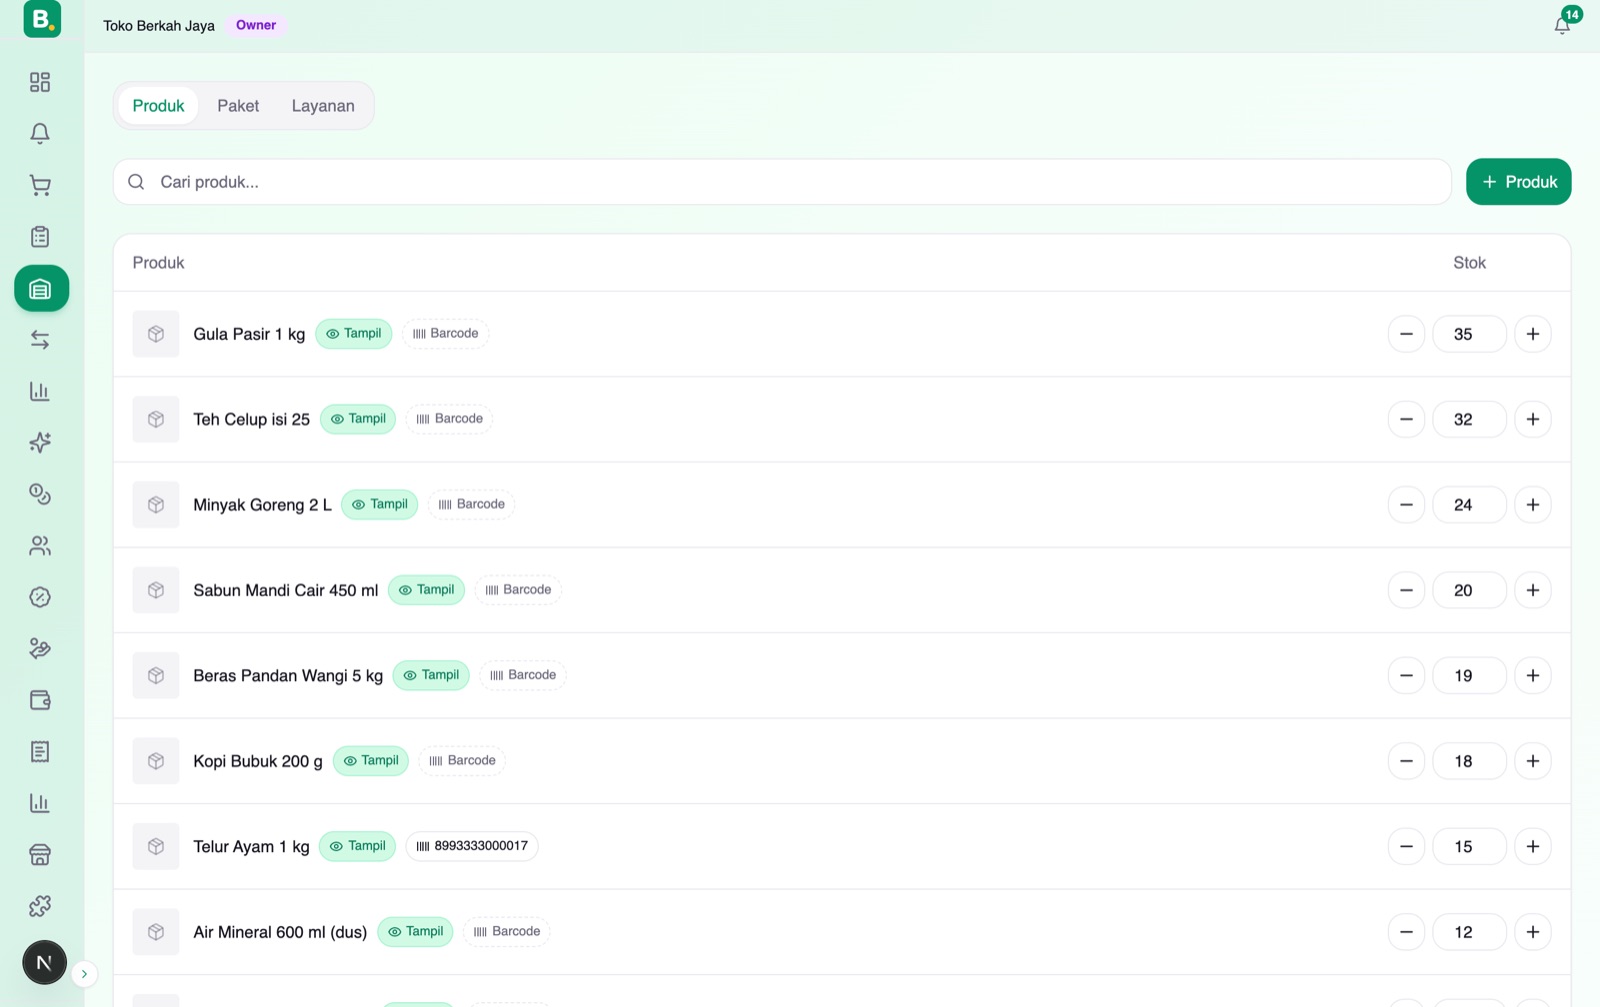Toggle Tampil visibility for Sabun Mandi Cair 450 ml
Image resolution: width=1600 pixels, height=1007 pixels.
click(x=426, y=590)
